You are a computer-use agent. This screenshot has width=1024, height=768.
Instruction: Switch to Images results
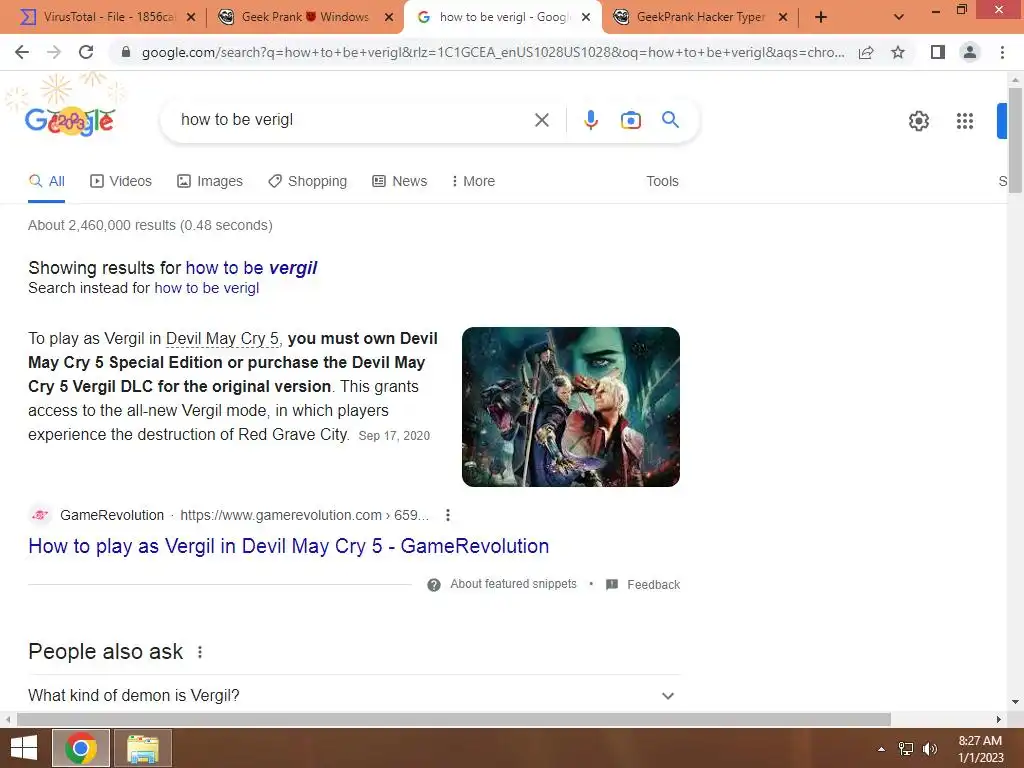tap(210, 182)
